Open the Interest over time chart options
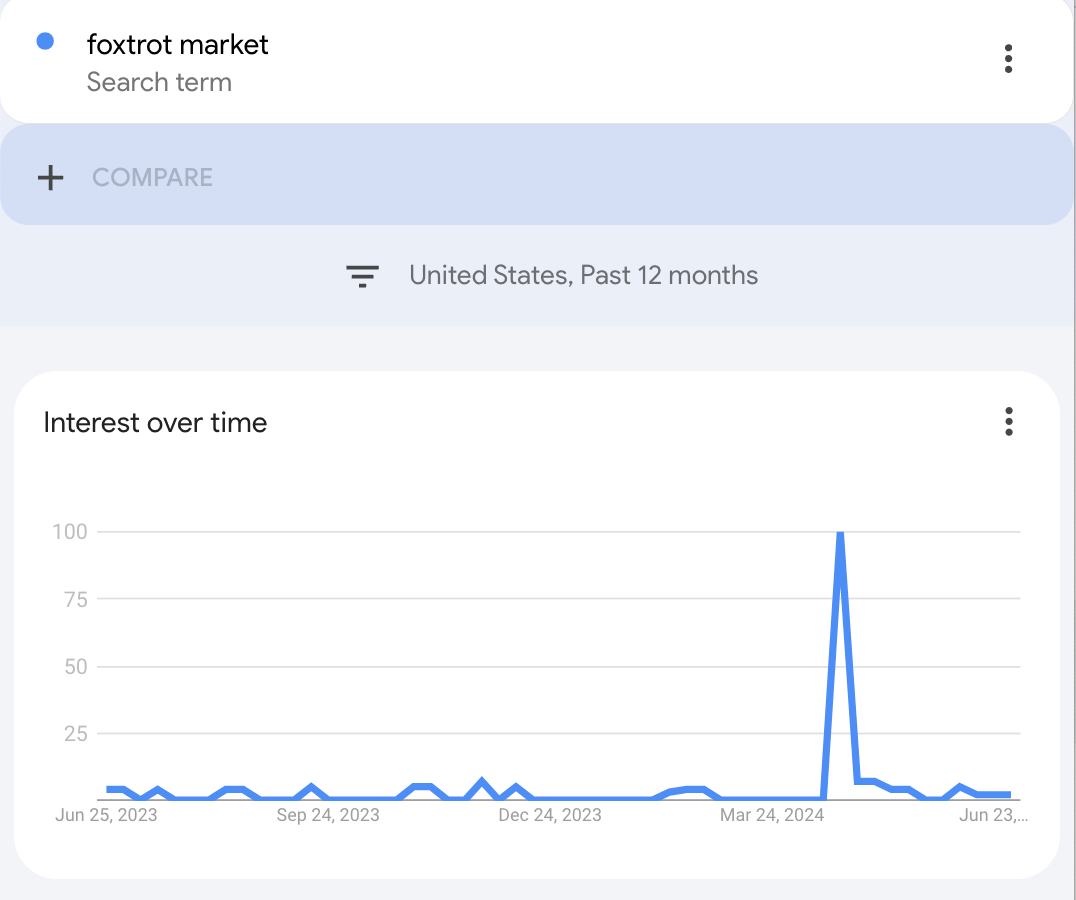The width and height of the screenshot is (1076, 900). coord(1008,422)
